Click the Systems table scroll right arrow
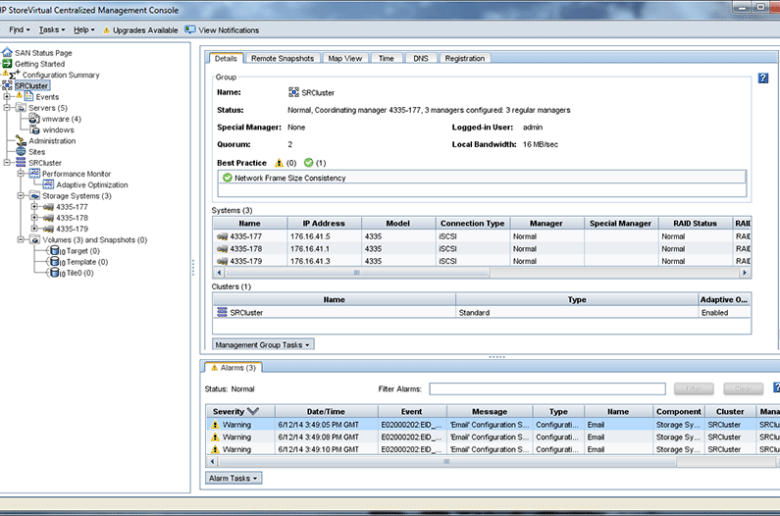The width and height of the screenshot is (780, 516). pos(744,273)
